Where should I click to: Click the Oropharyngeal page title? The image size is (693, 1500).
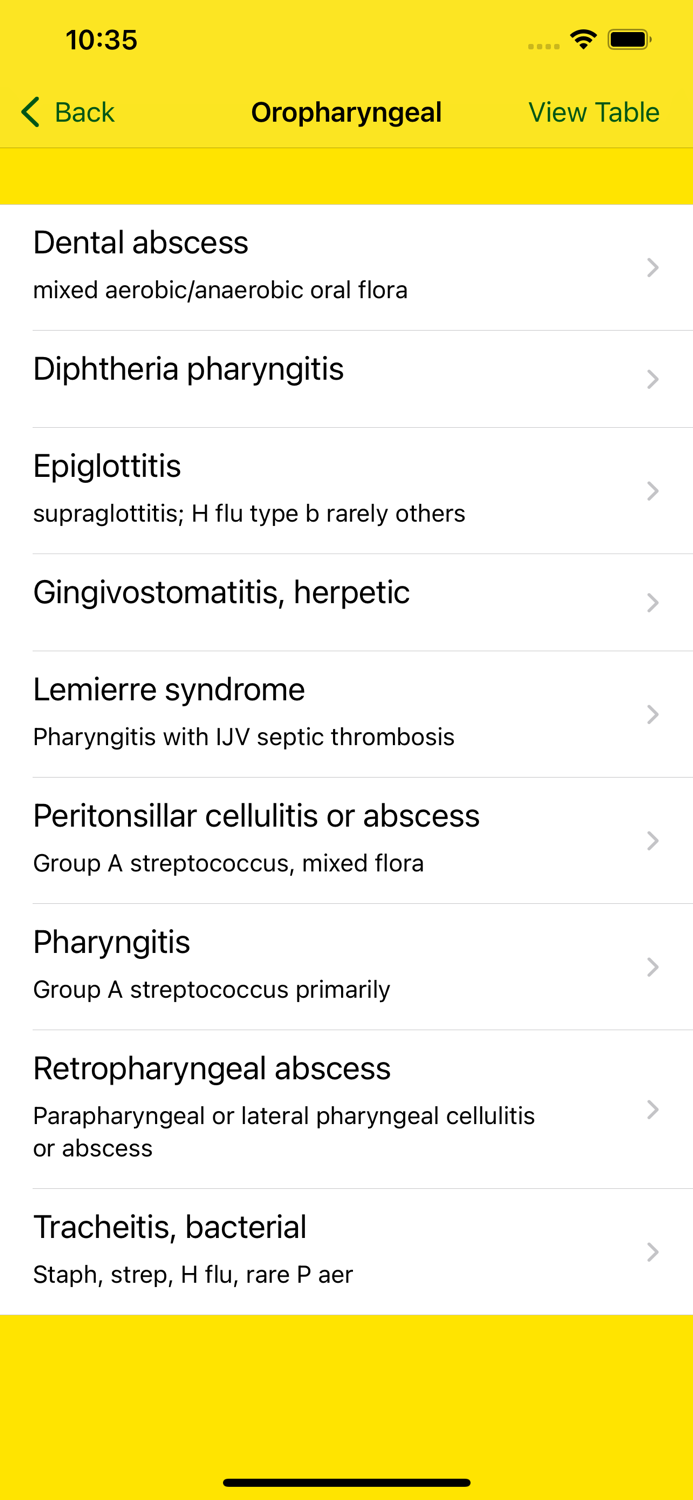346,112
